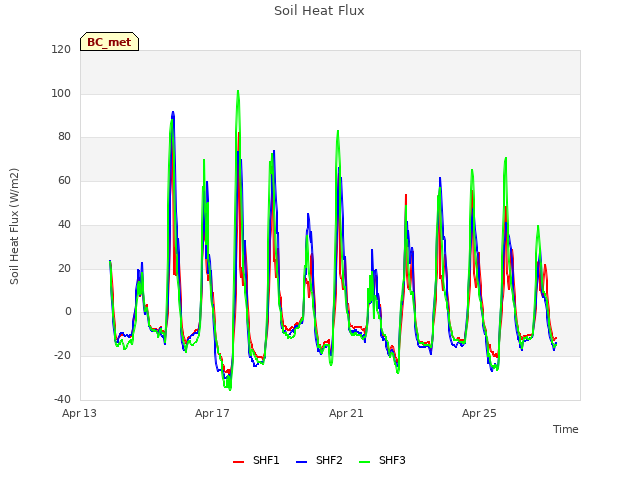Click the Soil Heat Flux (W/m2) axis label
640x480 pixels.
click(14, 226)
